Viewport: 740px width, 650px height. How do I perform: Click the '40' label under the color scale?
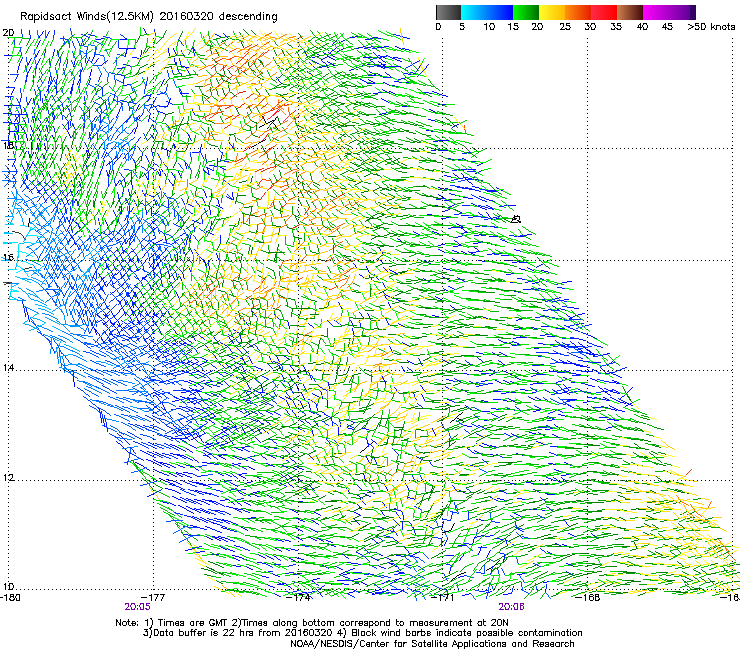pos(642,27)
